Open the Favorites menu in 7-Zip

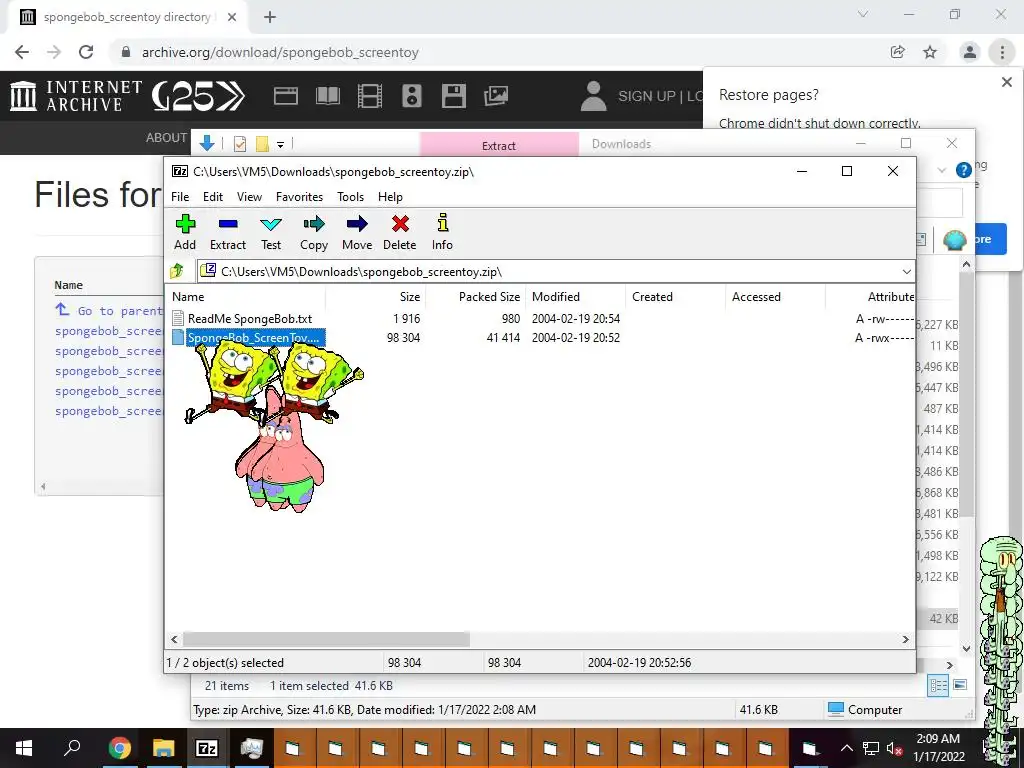point(299,197)
